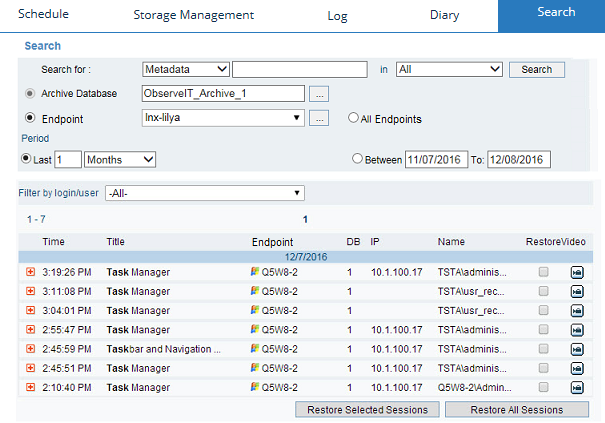This screenshot has height=423, width=605.
Task: Open video icon for 2:45:59 PM Taskbar session
Action: (x=577, y=349)
